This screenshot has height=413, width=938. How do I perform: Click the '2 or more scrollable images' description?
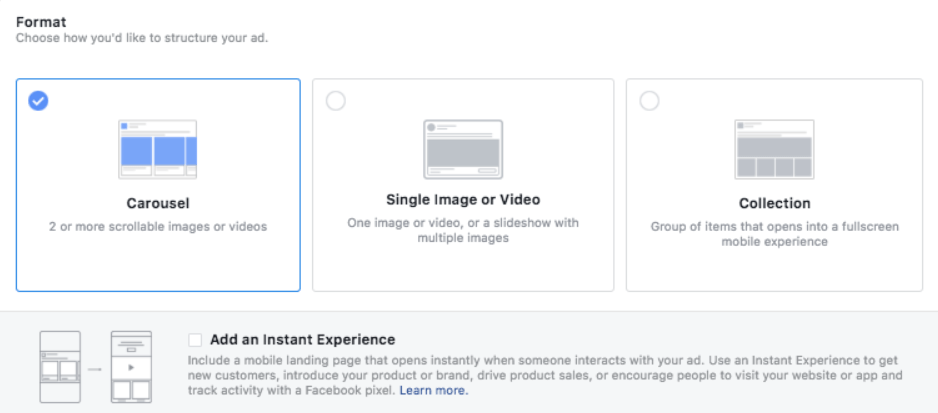pyautogui.click(x=158, y=227)
